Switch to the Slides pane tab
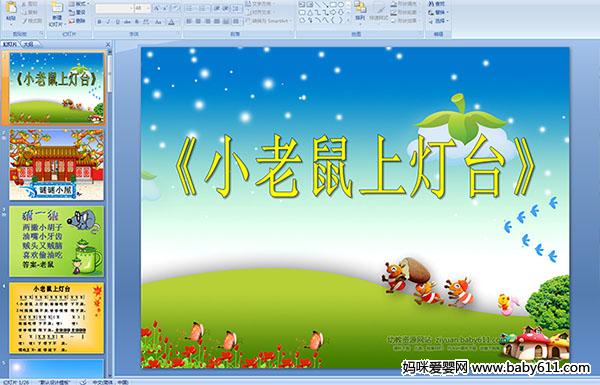Image resolution: width=600 pixels, height=385 pixels. click(10, 44)
